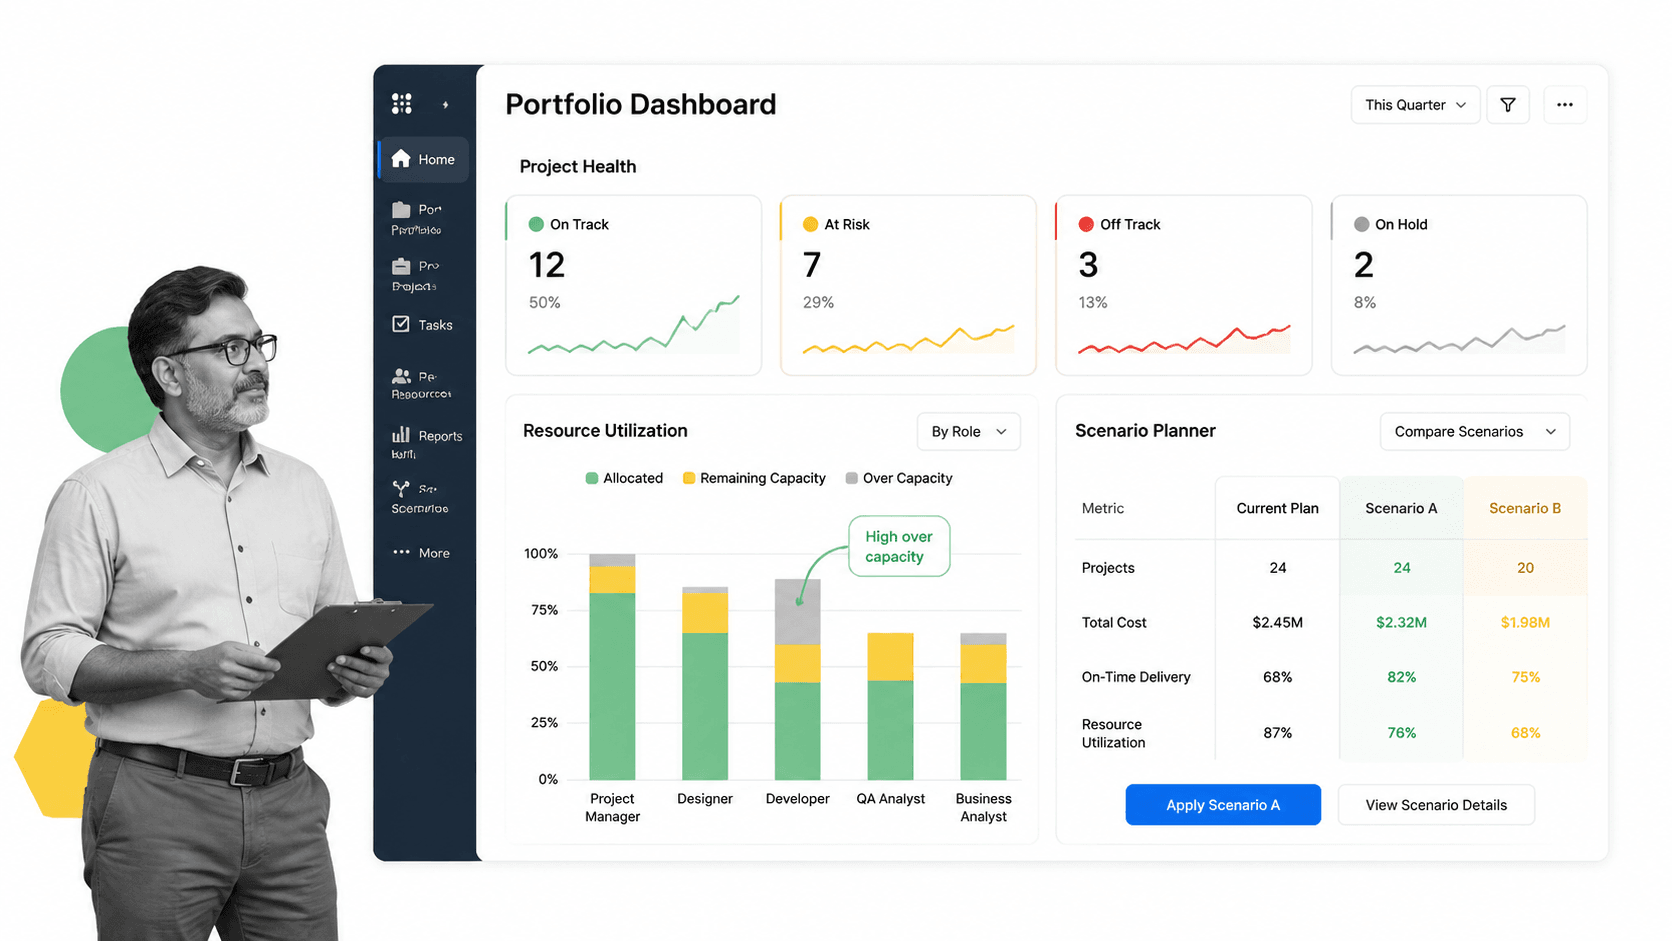Select the Scenario B column header
1672x941 pixels.
point(1525,508)
